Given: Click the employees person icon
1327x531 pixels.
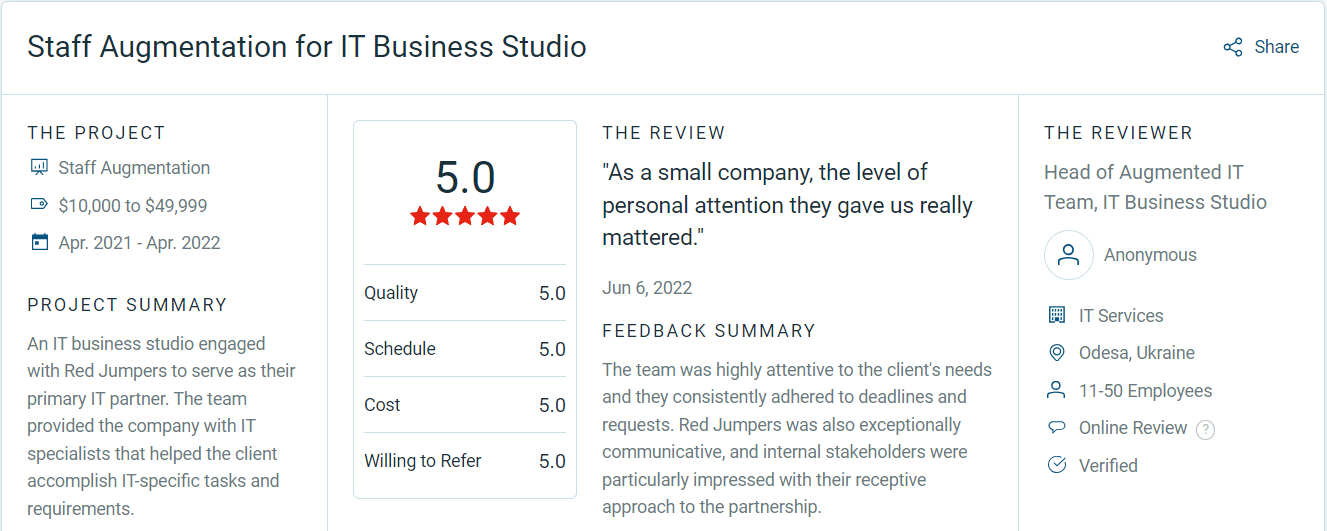Looking at the screenshot, I should click(1056, 390).
